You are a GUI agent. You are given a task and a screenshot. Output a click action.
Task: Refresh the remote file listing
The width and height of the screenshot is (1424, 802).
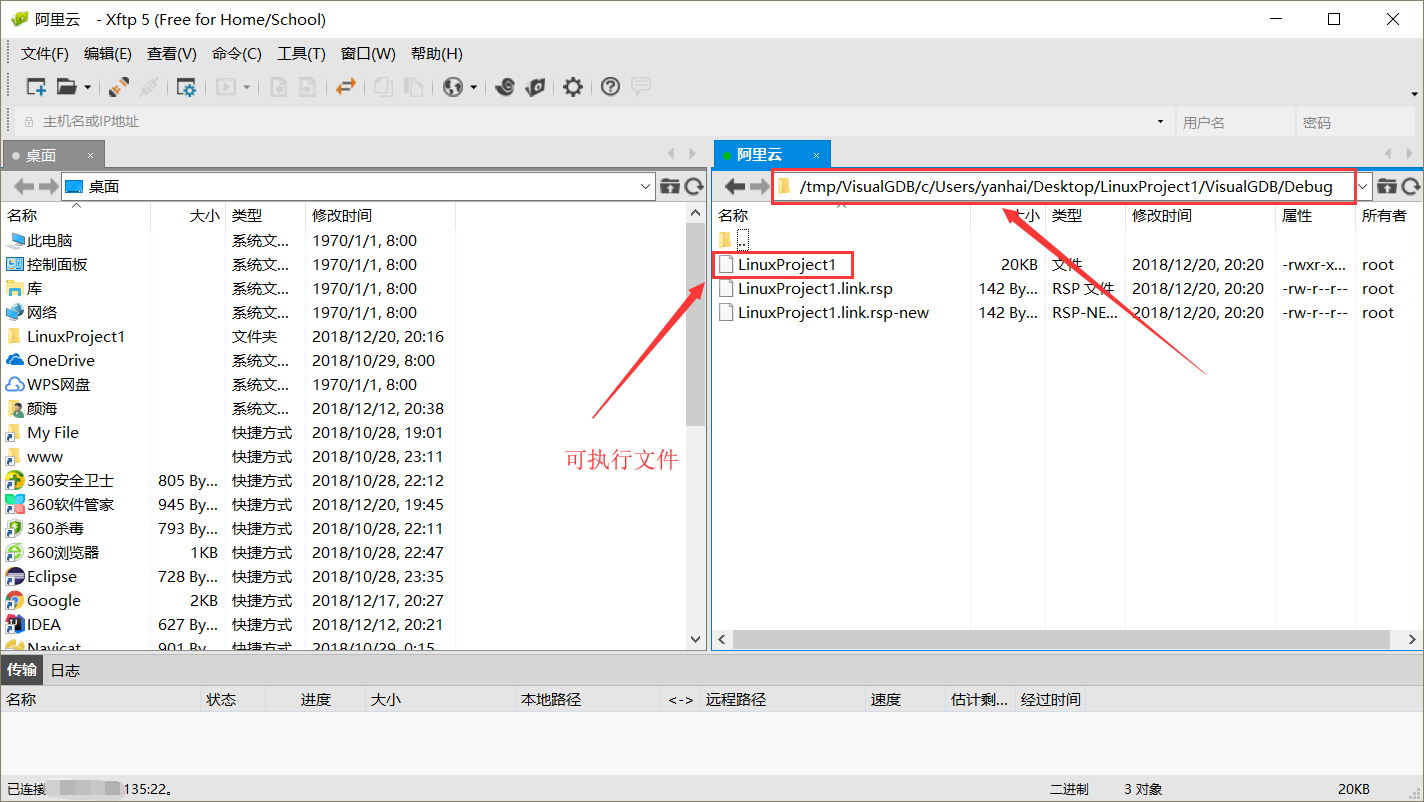tap(1412, 185)
